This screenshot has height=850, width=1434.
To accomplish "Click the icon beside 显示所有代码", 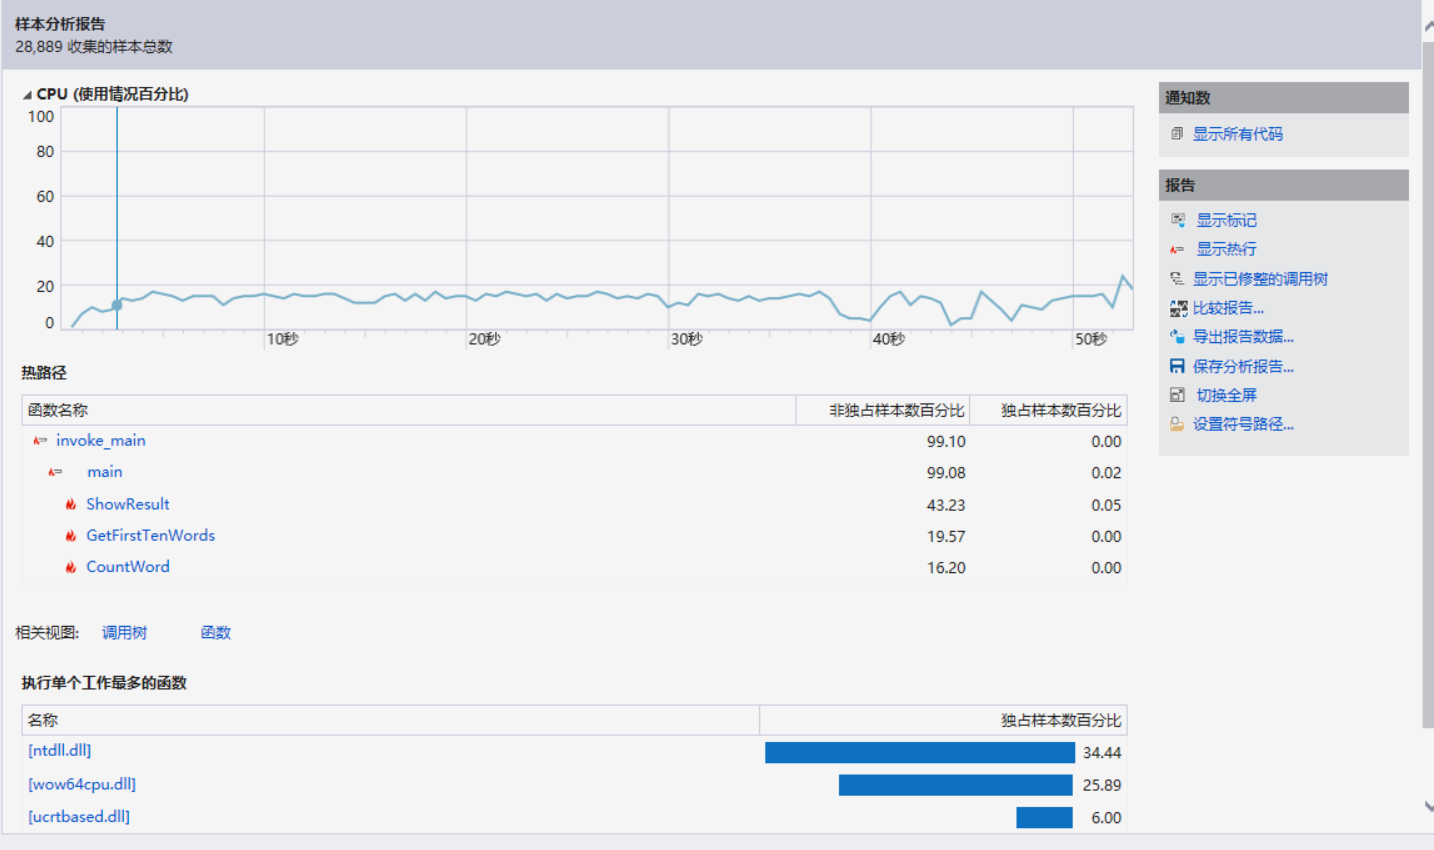I will [1177, 134].
